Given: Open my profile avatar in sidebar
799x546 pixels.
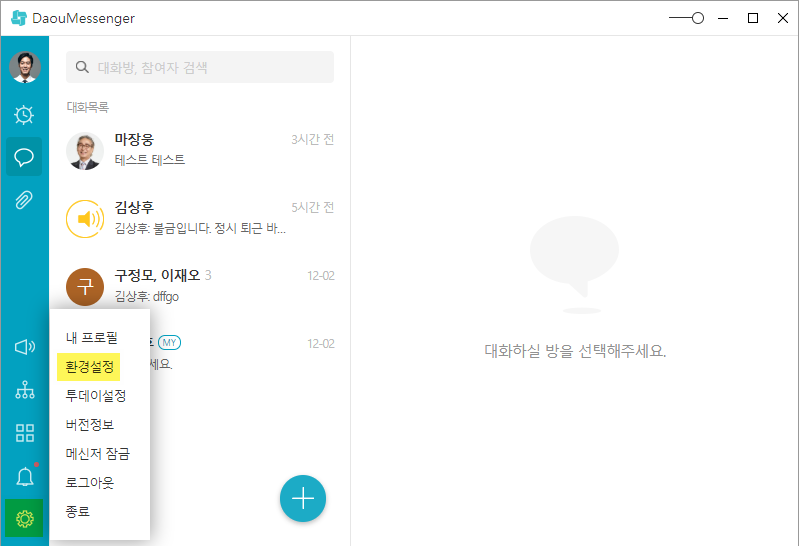Looking at the screenshot, I should point(25,67).
